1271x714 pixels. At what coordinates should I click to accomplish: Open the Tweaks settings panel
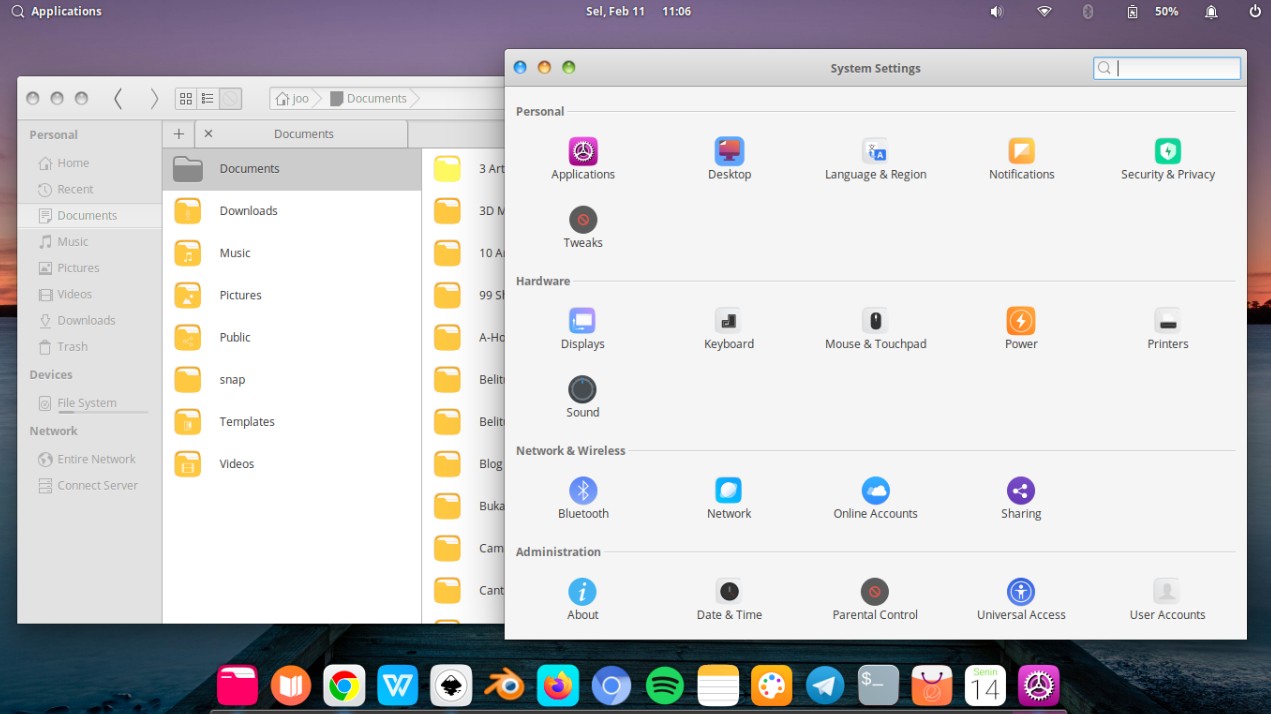[x=582, y=227]
